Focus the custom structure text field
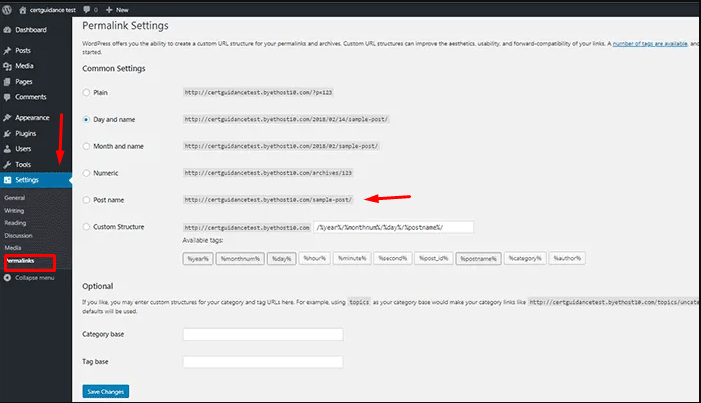 393,227
